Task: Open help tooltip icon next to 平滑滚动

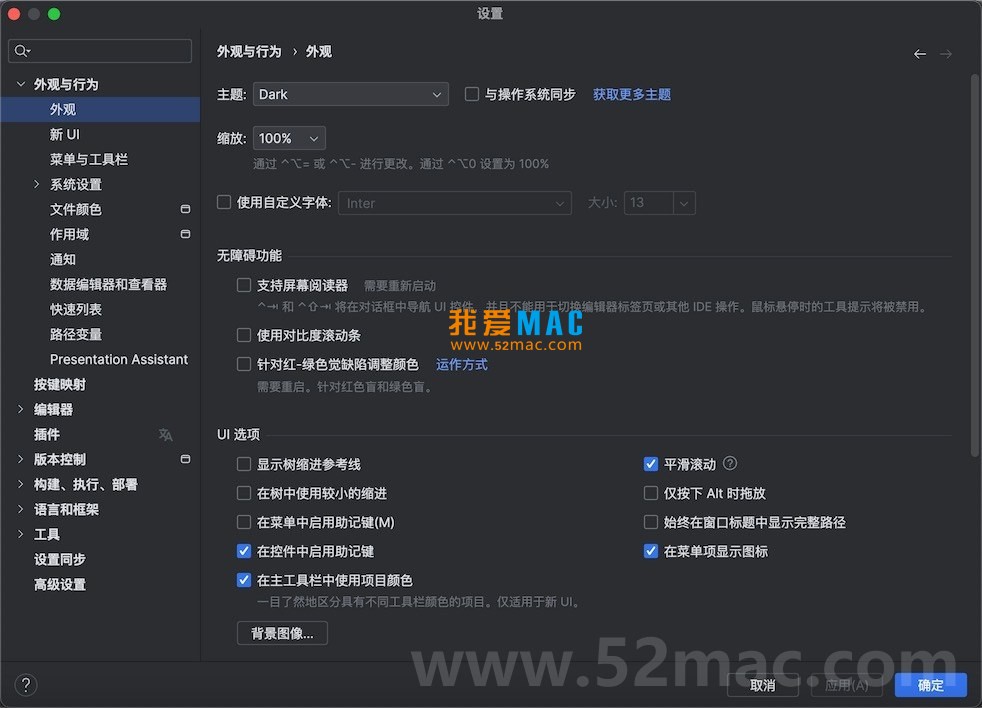Action: click(x=730, y=464)
